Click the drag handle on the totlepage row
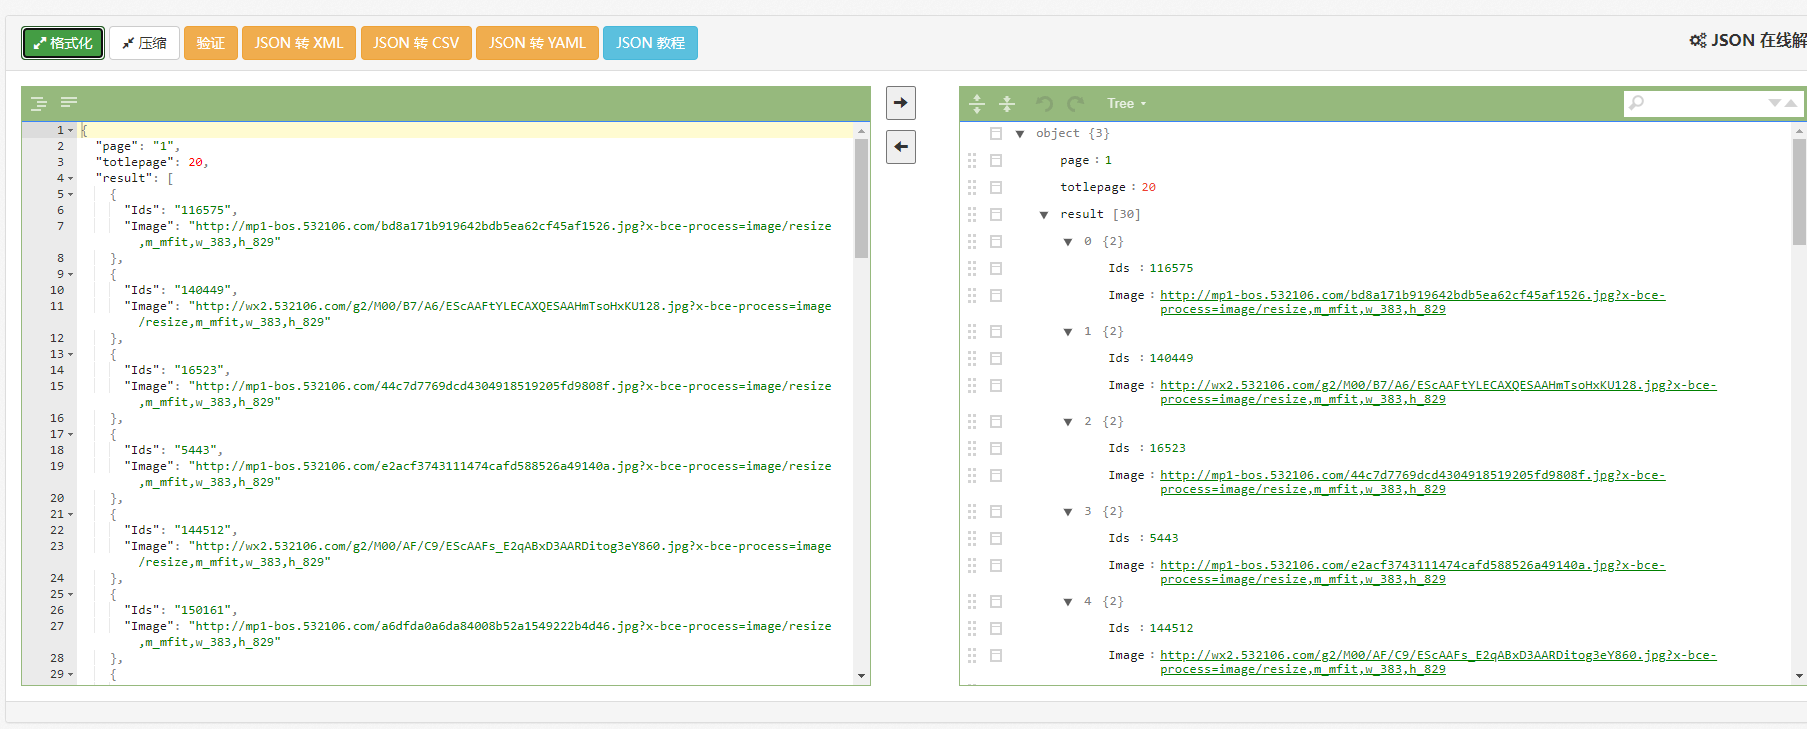Image resolution: width=1807 pixels, height=729 pixels. point(972,187)
